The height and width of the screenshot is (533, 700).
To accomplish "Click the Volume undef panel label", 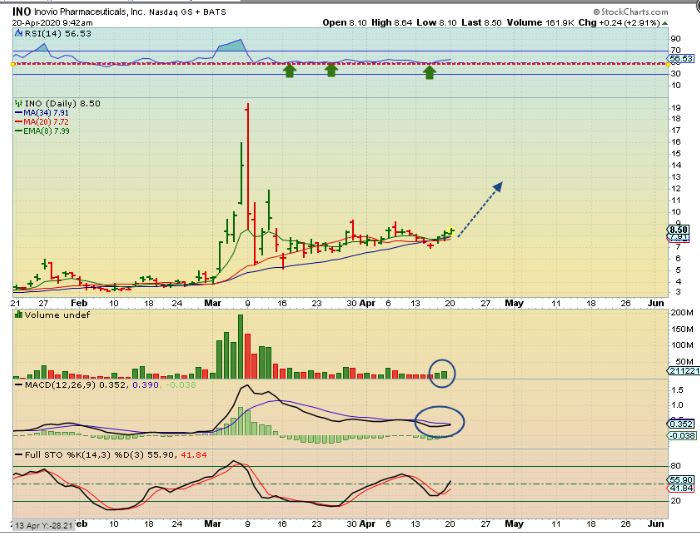I will (x=57, y=315).
